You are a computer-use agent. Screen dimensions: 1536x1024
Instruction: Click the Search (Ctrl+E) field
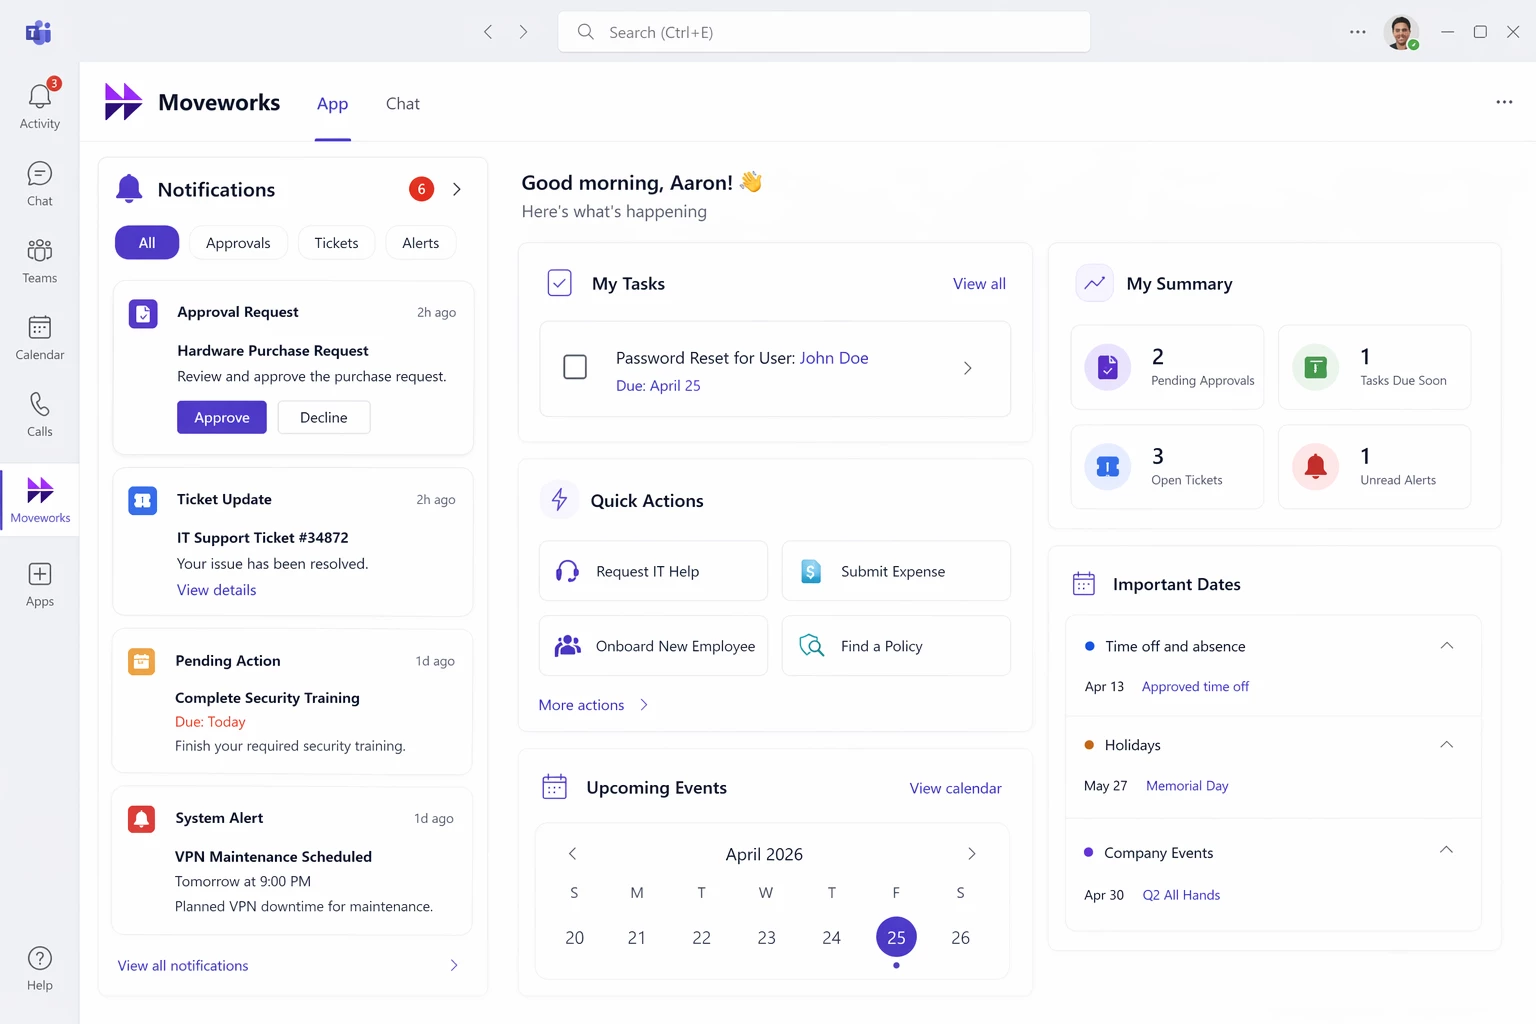click(x=824, y=32)
